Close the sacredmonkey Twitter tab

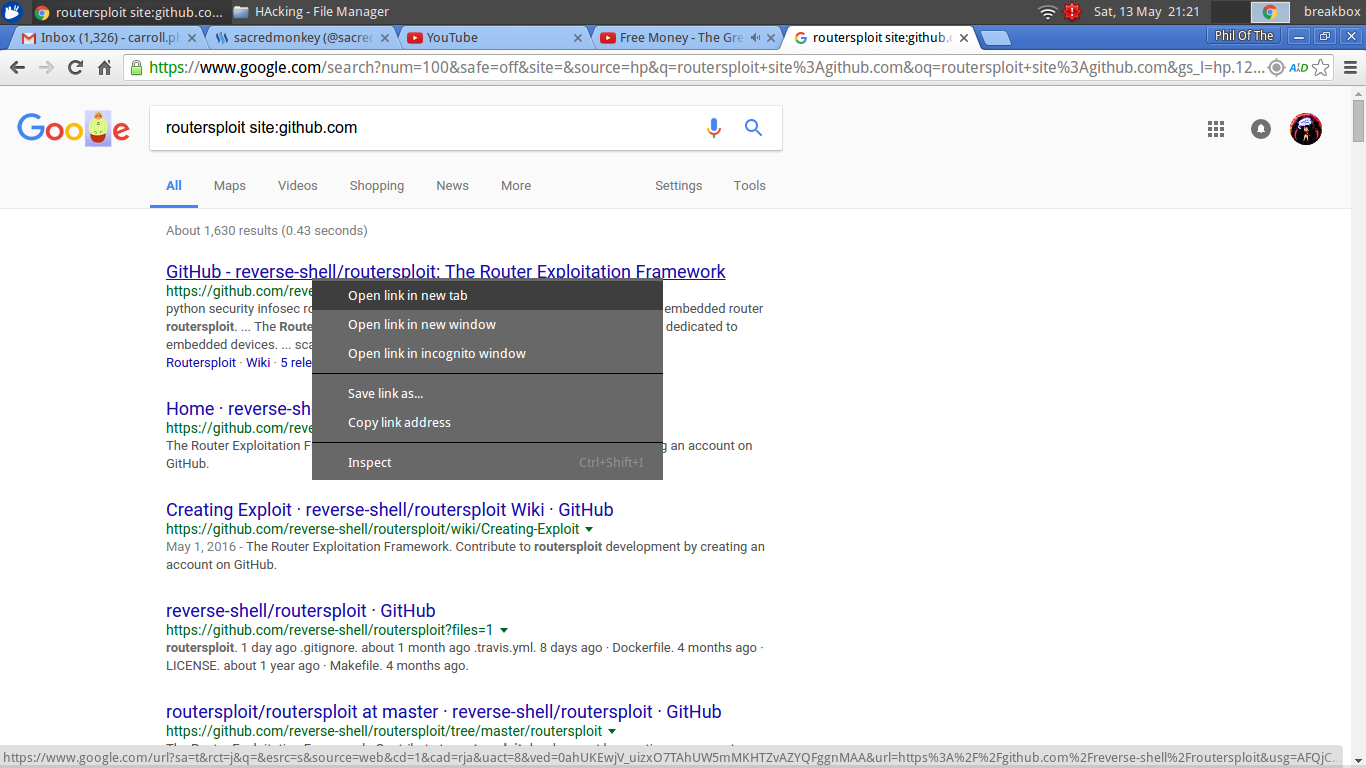385,38
